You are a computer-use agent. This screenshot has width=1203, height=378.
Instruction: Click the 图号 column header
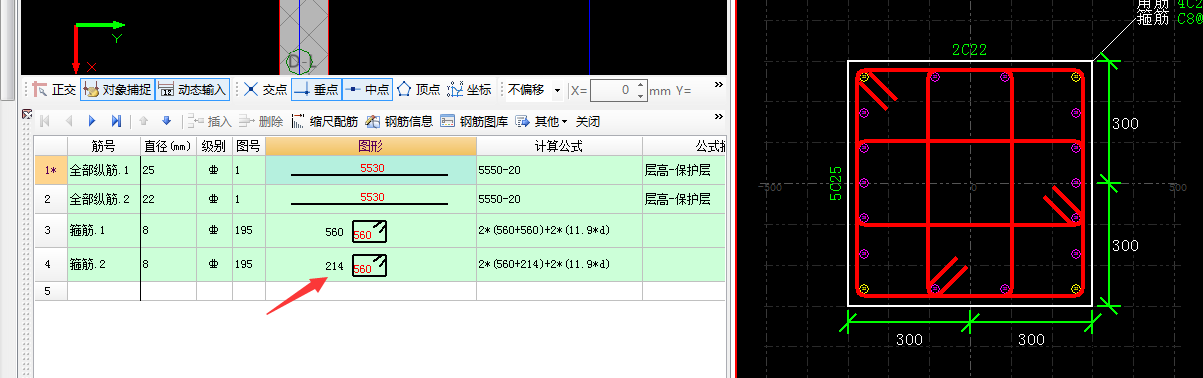(x=248, y=146)
